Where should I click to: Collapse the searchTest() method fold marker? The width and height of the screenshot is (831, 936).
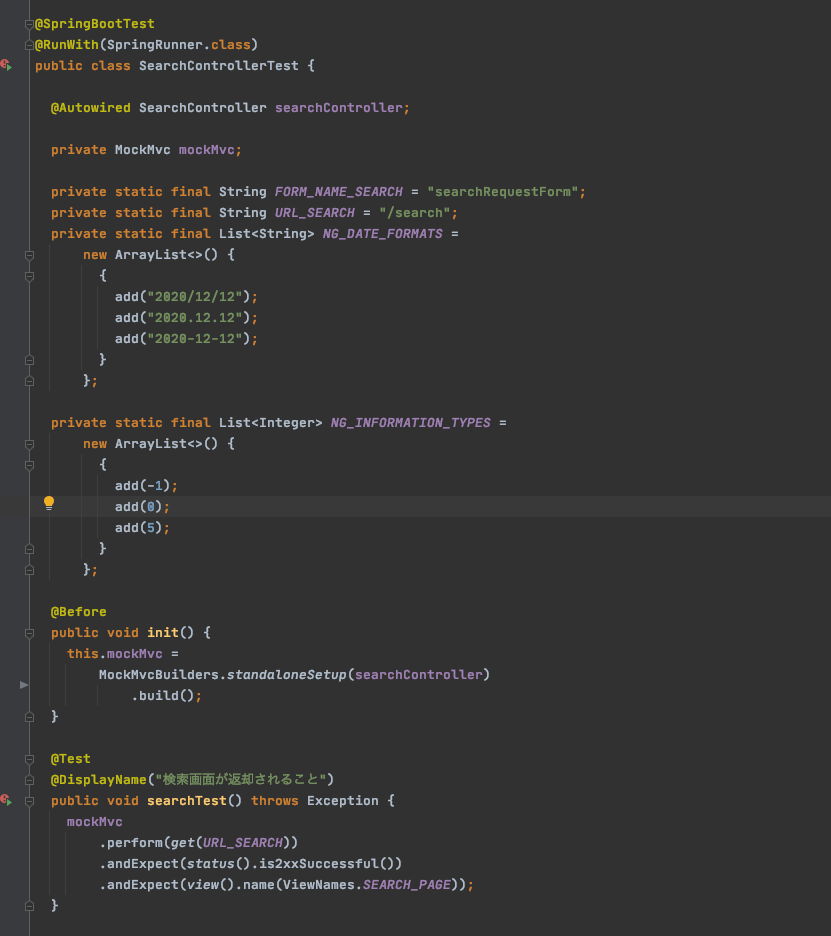pos(29,800)
